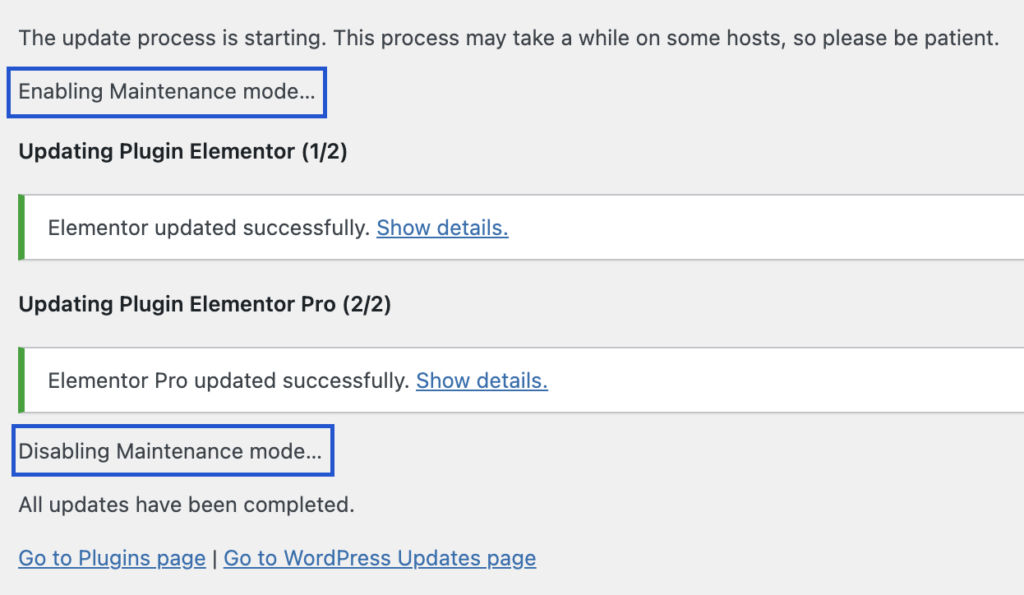Click green success bar of Elementor notice
Viewport: 1024px width, 595px height.
coord(22,227)
